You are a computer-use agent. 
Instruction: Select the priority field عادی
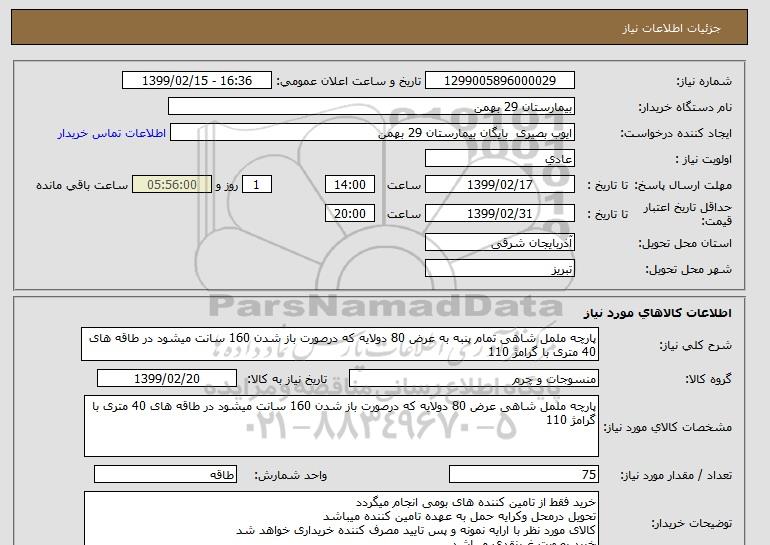(x=499, y=159)
